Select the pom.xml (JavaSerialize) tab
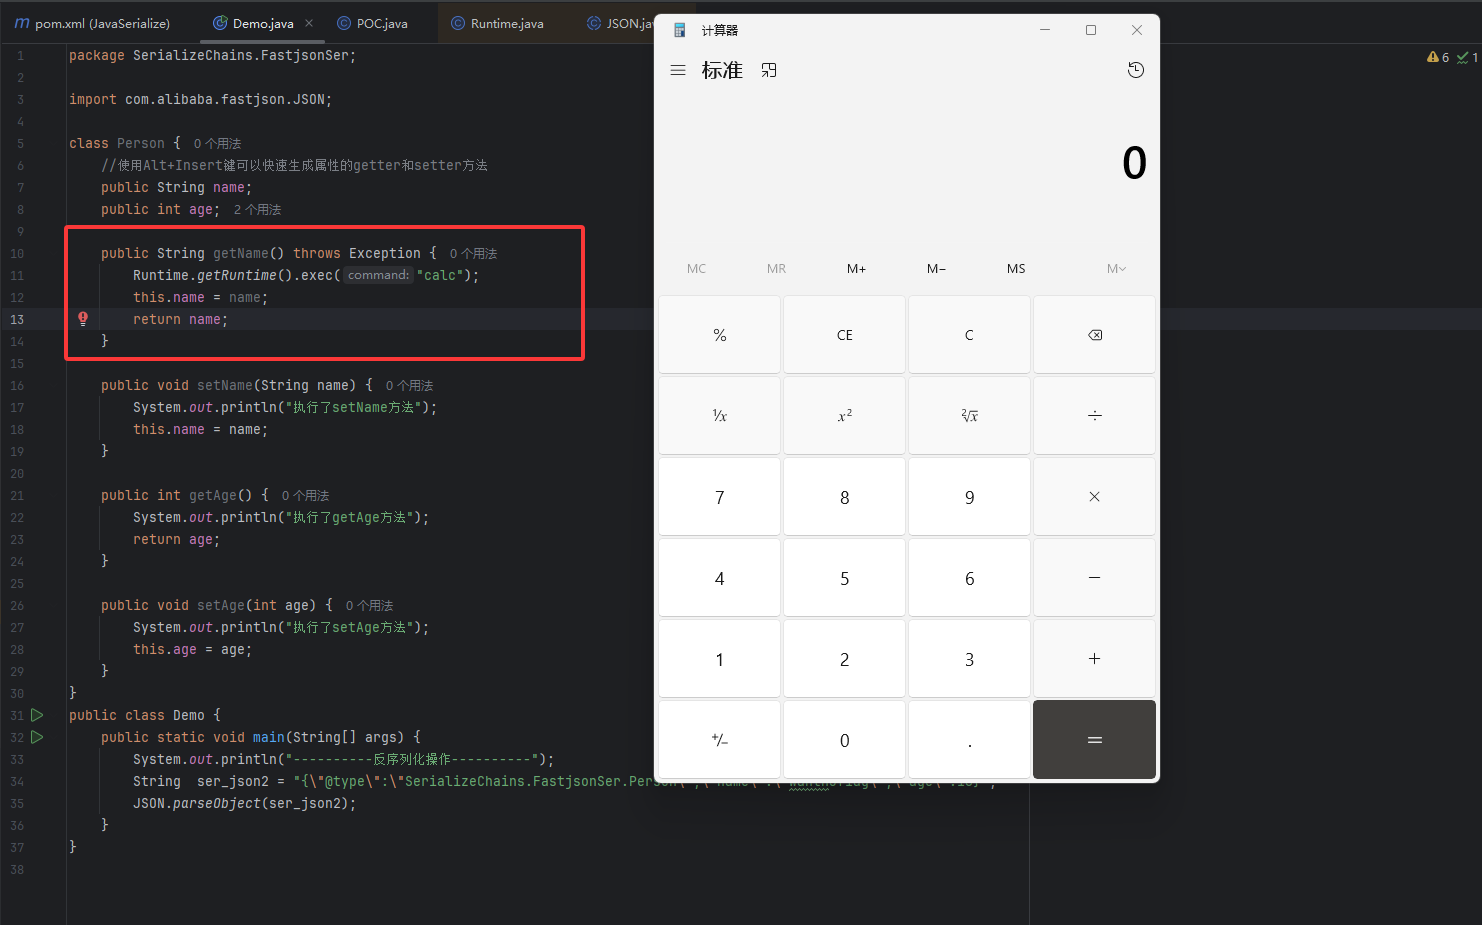This screenshot has width=1482, height=925. coord(101,23)
